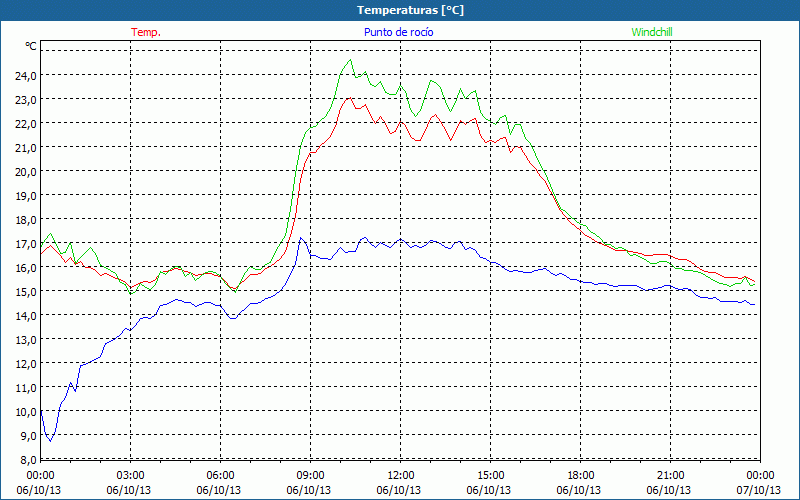Click the 18:00 time label
800x500 pixels.
click(580, 476)
